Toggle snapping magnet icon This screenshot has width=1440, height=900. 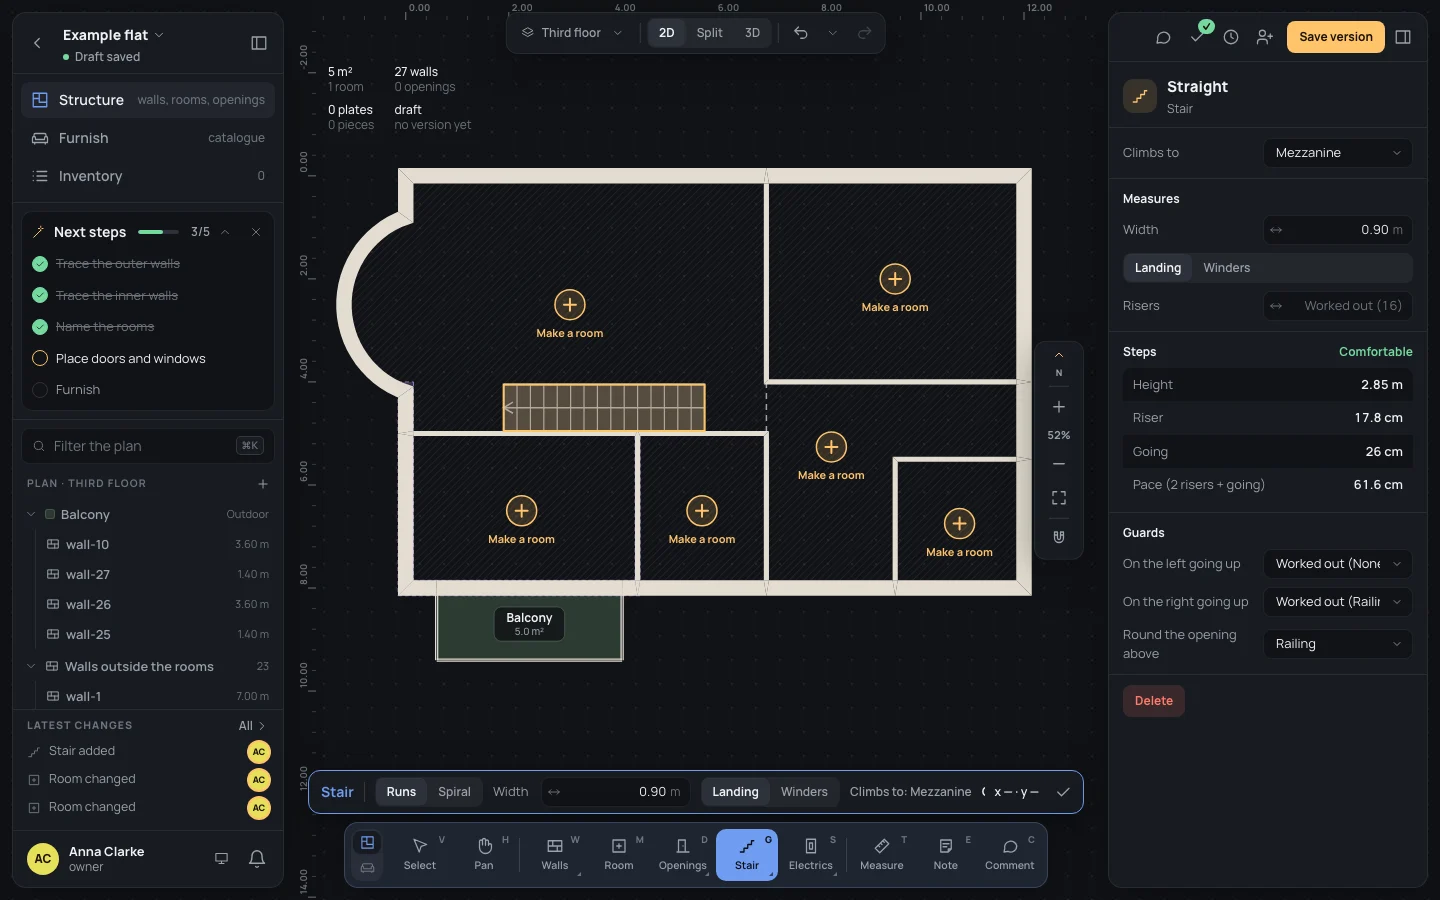click(x=1059, y=537)
